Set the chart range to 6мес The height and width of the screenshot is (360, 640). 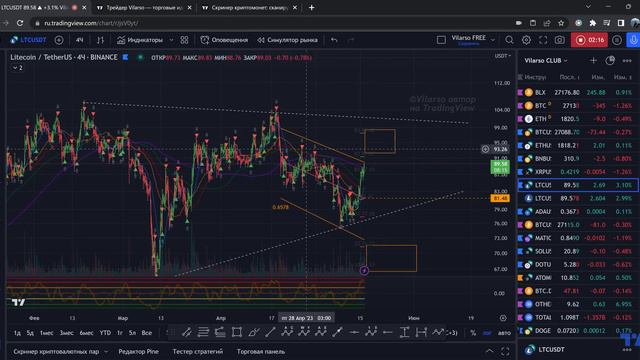(87, 333)
